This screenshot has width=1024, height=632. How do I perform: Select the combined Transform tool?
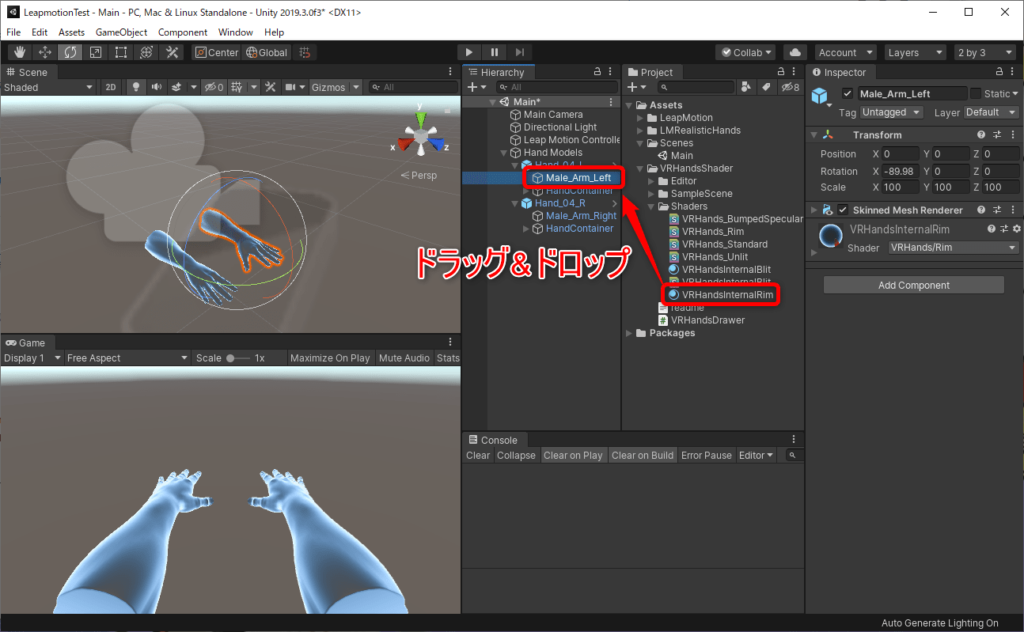tap(146, 52)
